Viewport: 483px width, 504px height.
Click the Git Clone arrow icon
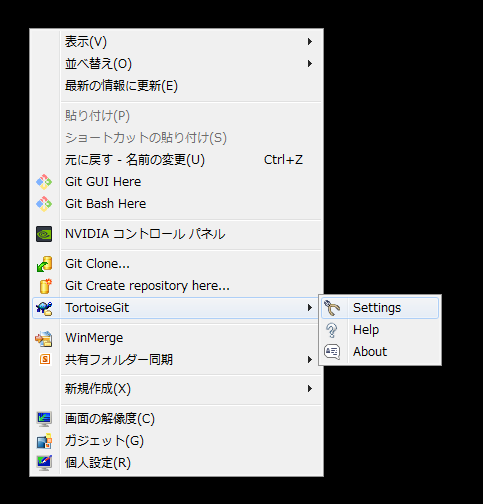44,264
